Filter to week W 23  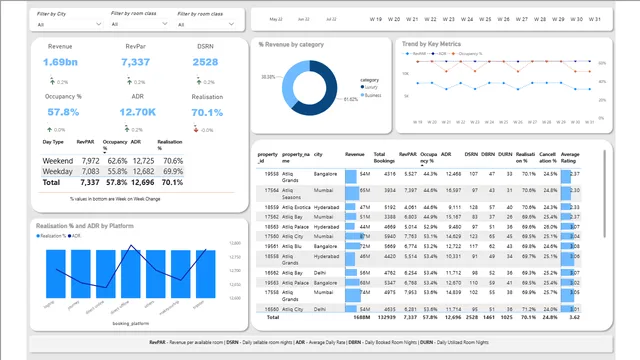click(449, 19)
